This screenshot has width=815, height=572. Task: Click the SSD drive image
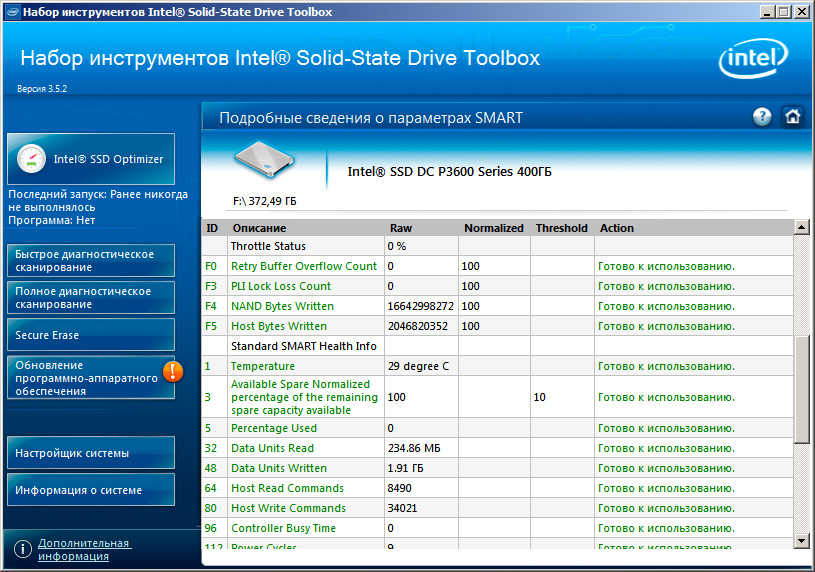pyautogui.click(x=265, y=160)
